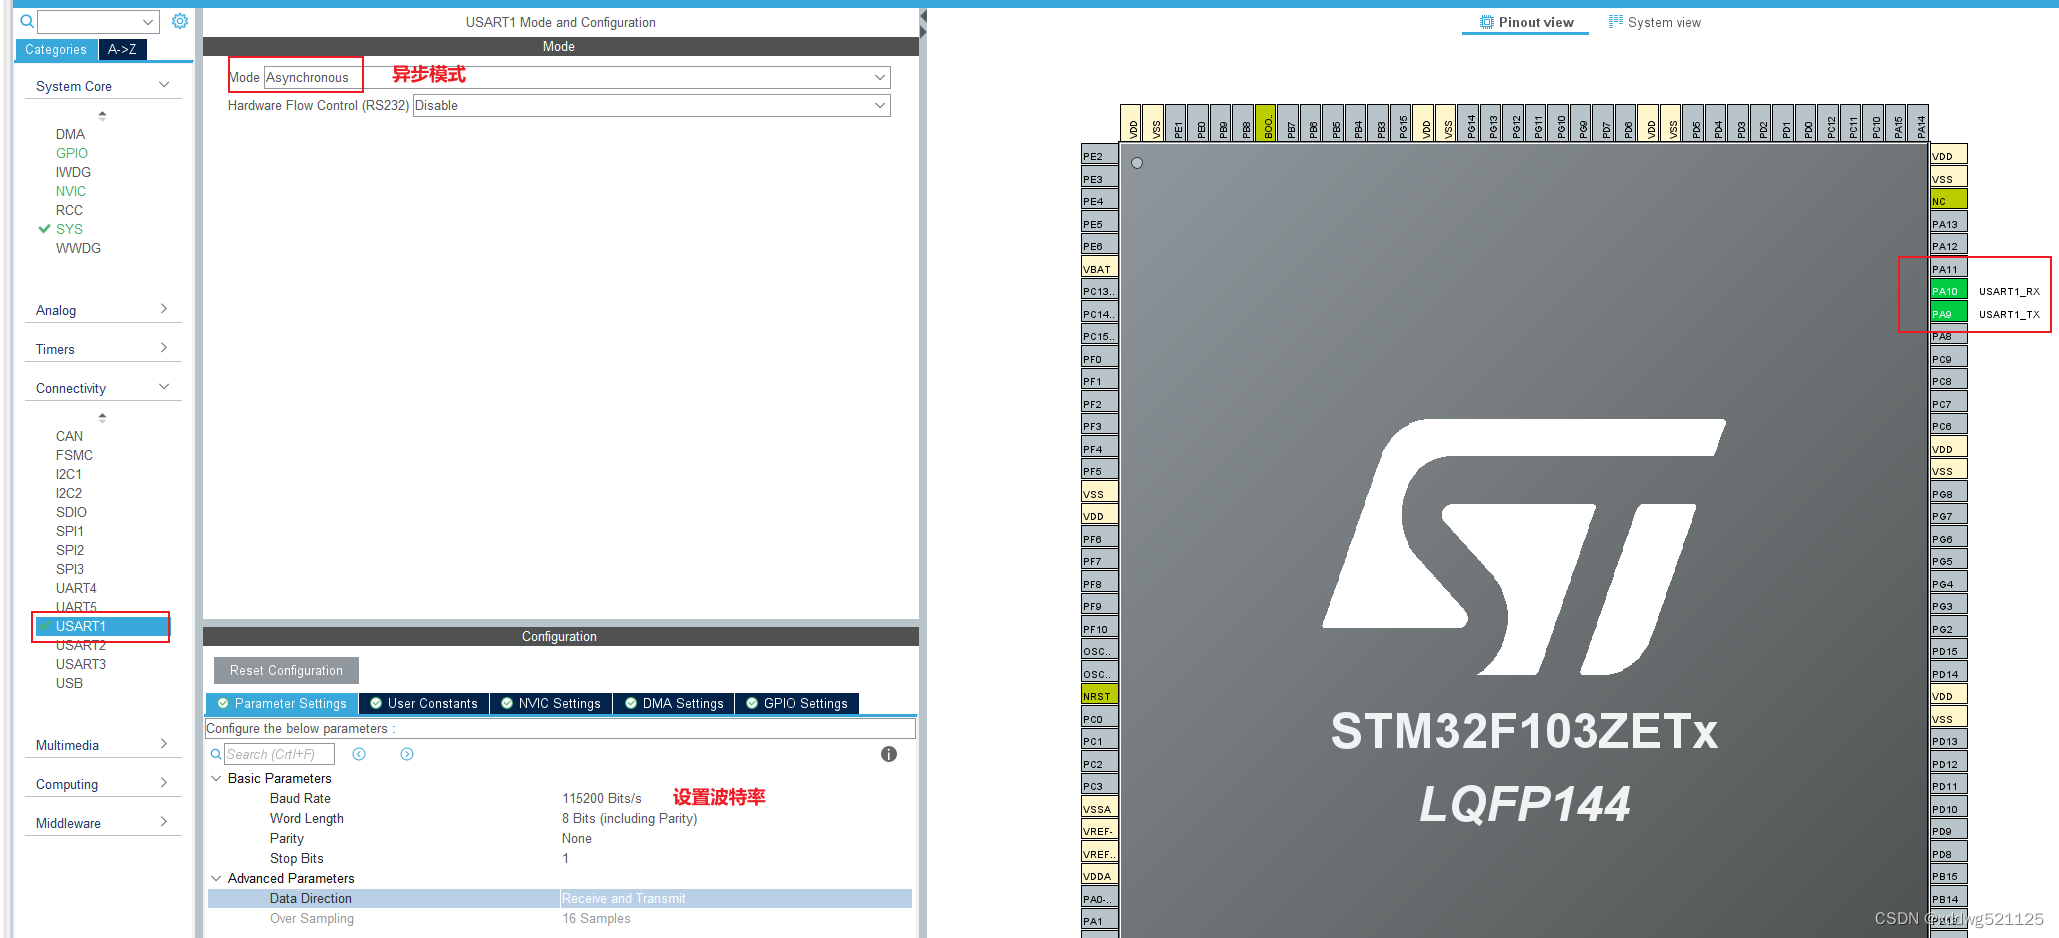Click the PE6 pin on chip
The width and height of the screenshot is (2059, 938).
tap(1099, 245)
